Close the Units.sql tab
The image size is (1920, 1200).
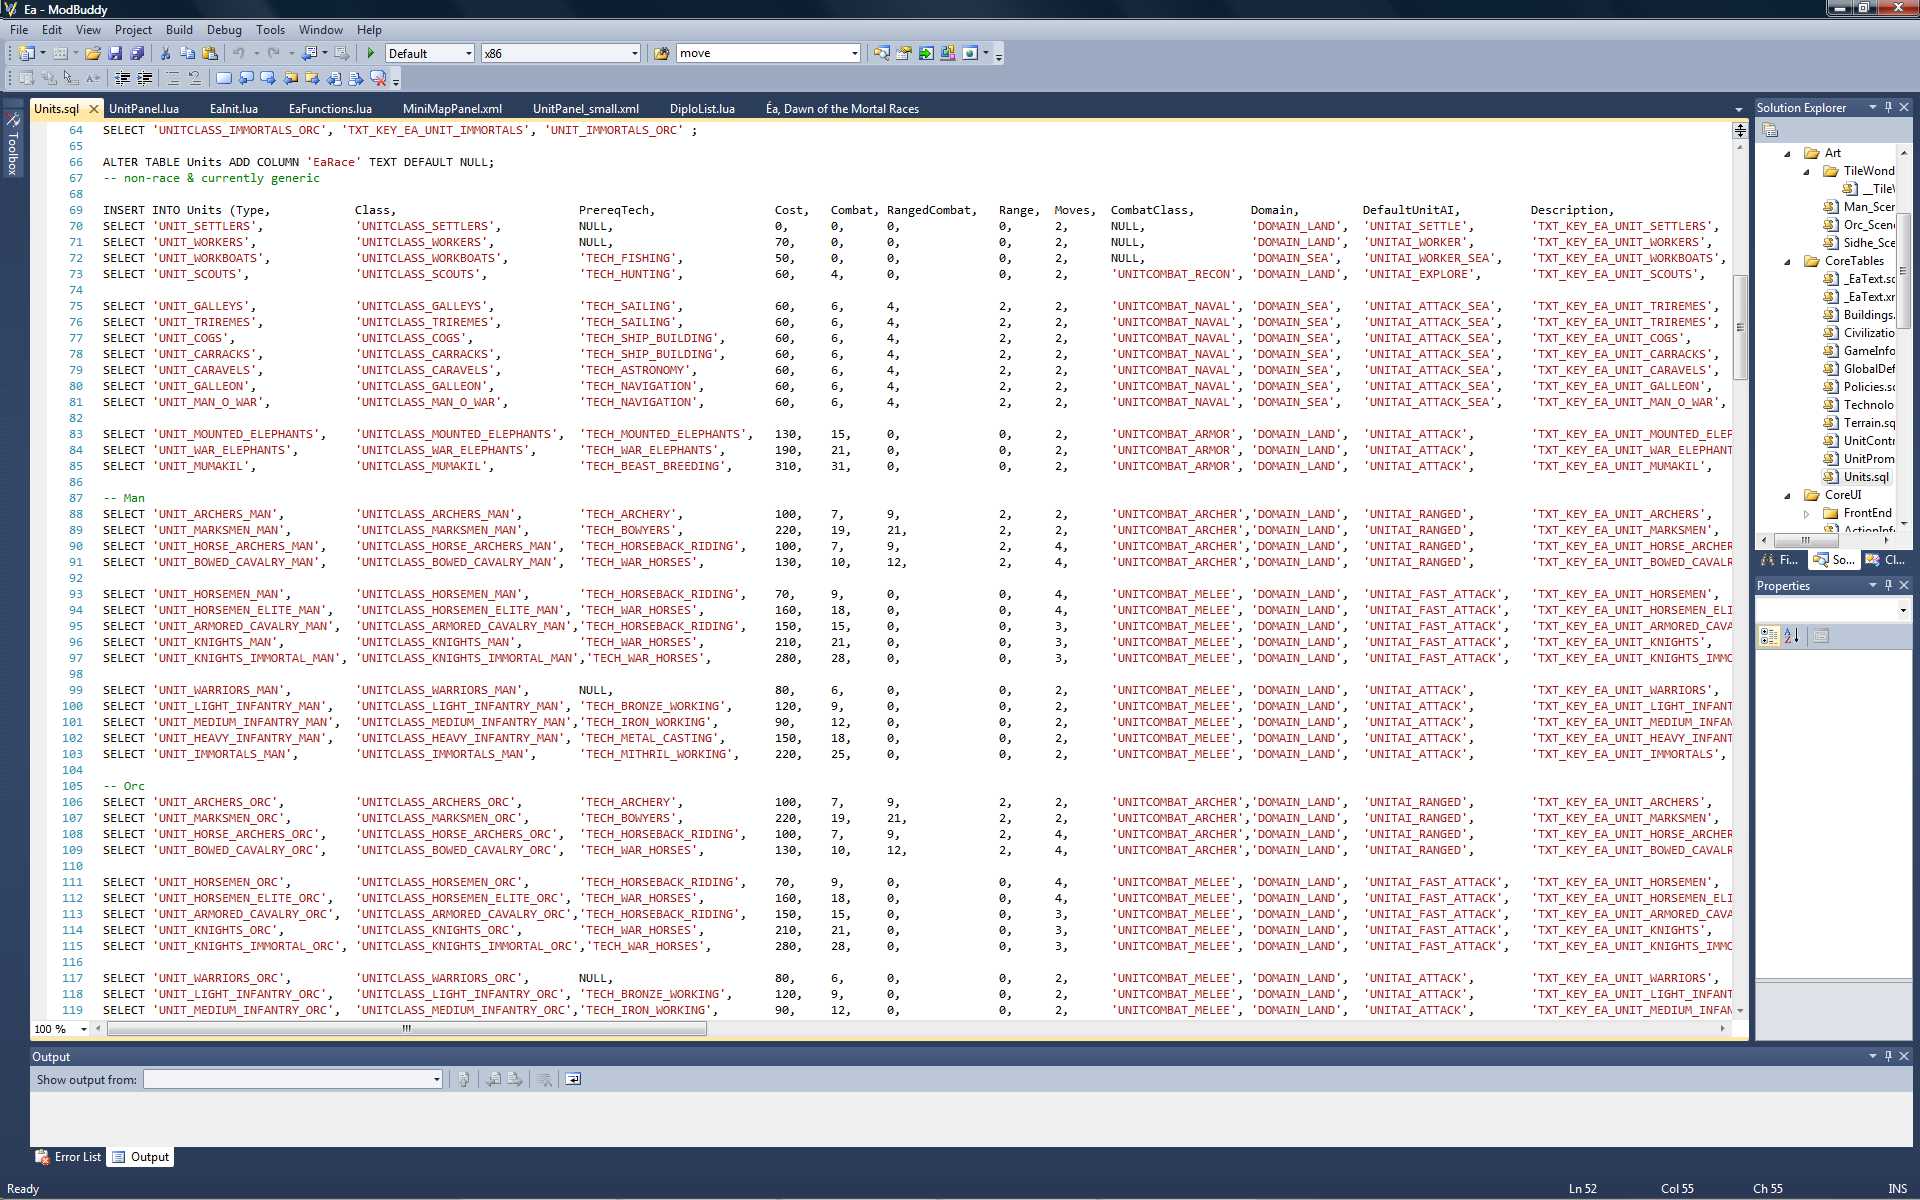point(94,109)
